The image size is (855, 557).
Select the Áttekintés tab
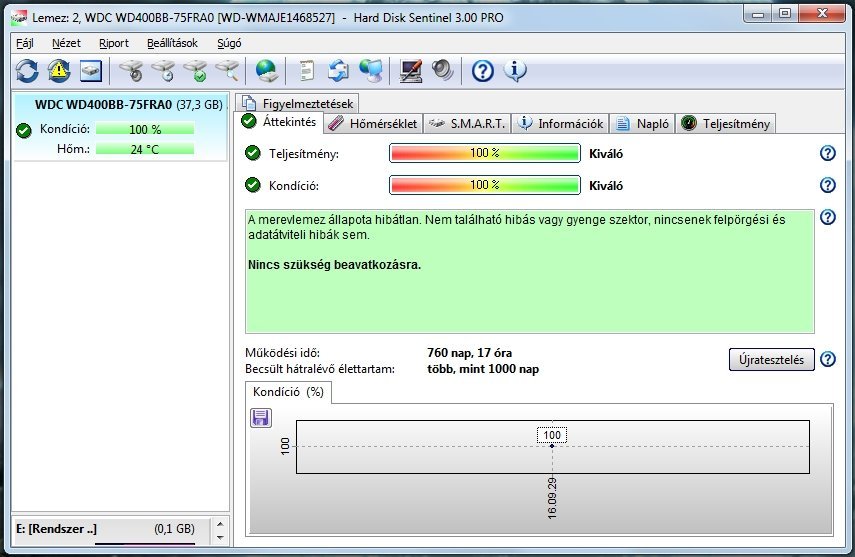pos(280,122)
